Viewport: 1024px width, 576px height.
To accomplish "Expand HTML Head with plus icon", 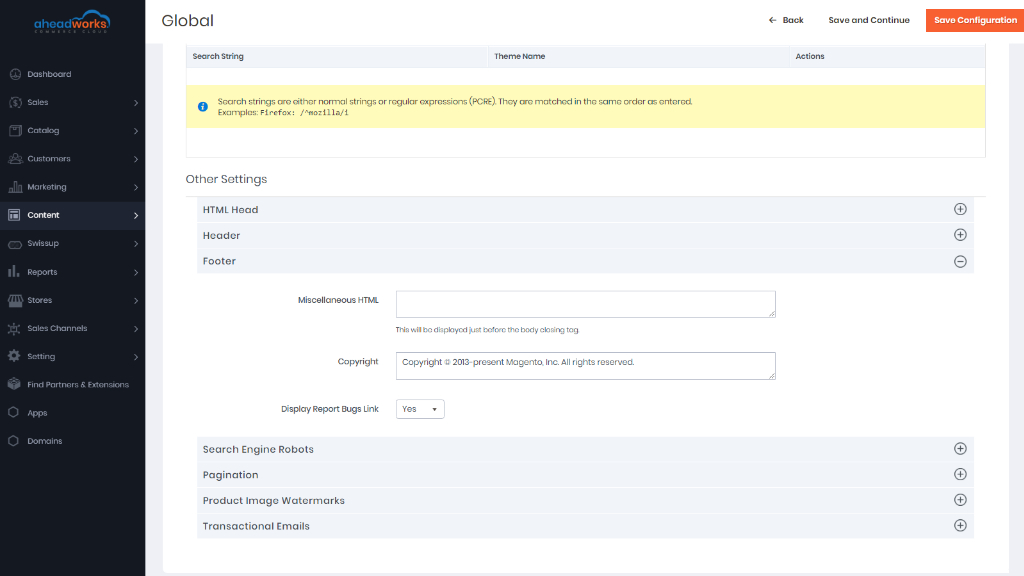I will [x=960, y=209].
